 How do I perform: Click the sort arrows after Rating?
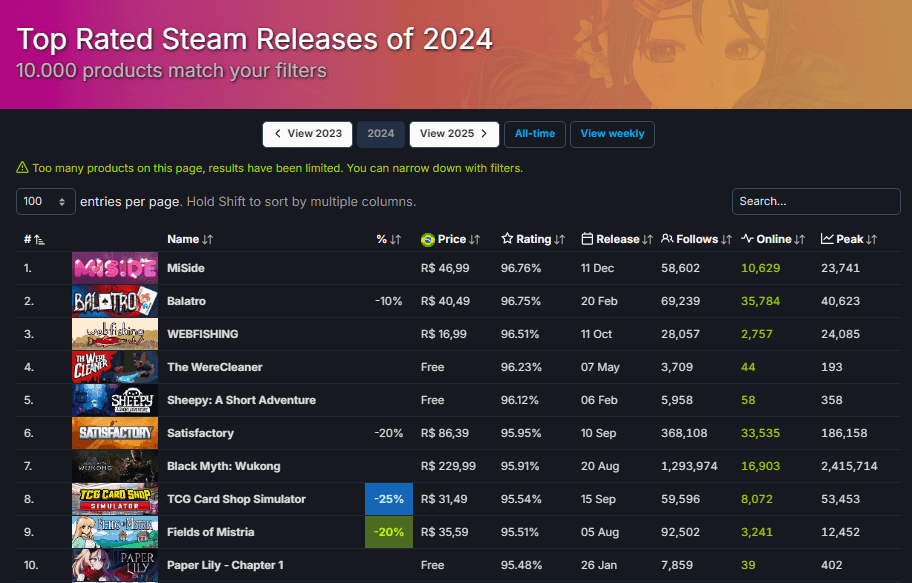pyautogui.click(x=560, y=240)
